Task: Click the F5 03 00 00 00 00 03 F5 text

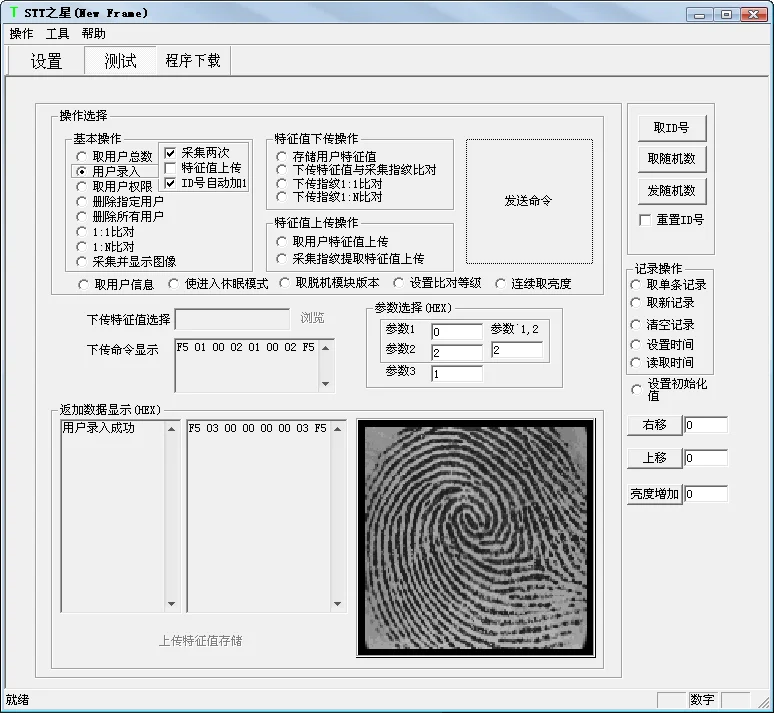Action: pyautogui.click(x=257, y=428)
